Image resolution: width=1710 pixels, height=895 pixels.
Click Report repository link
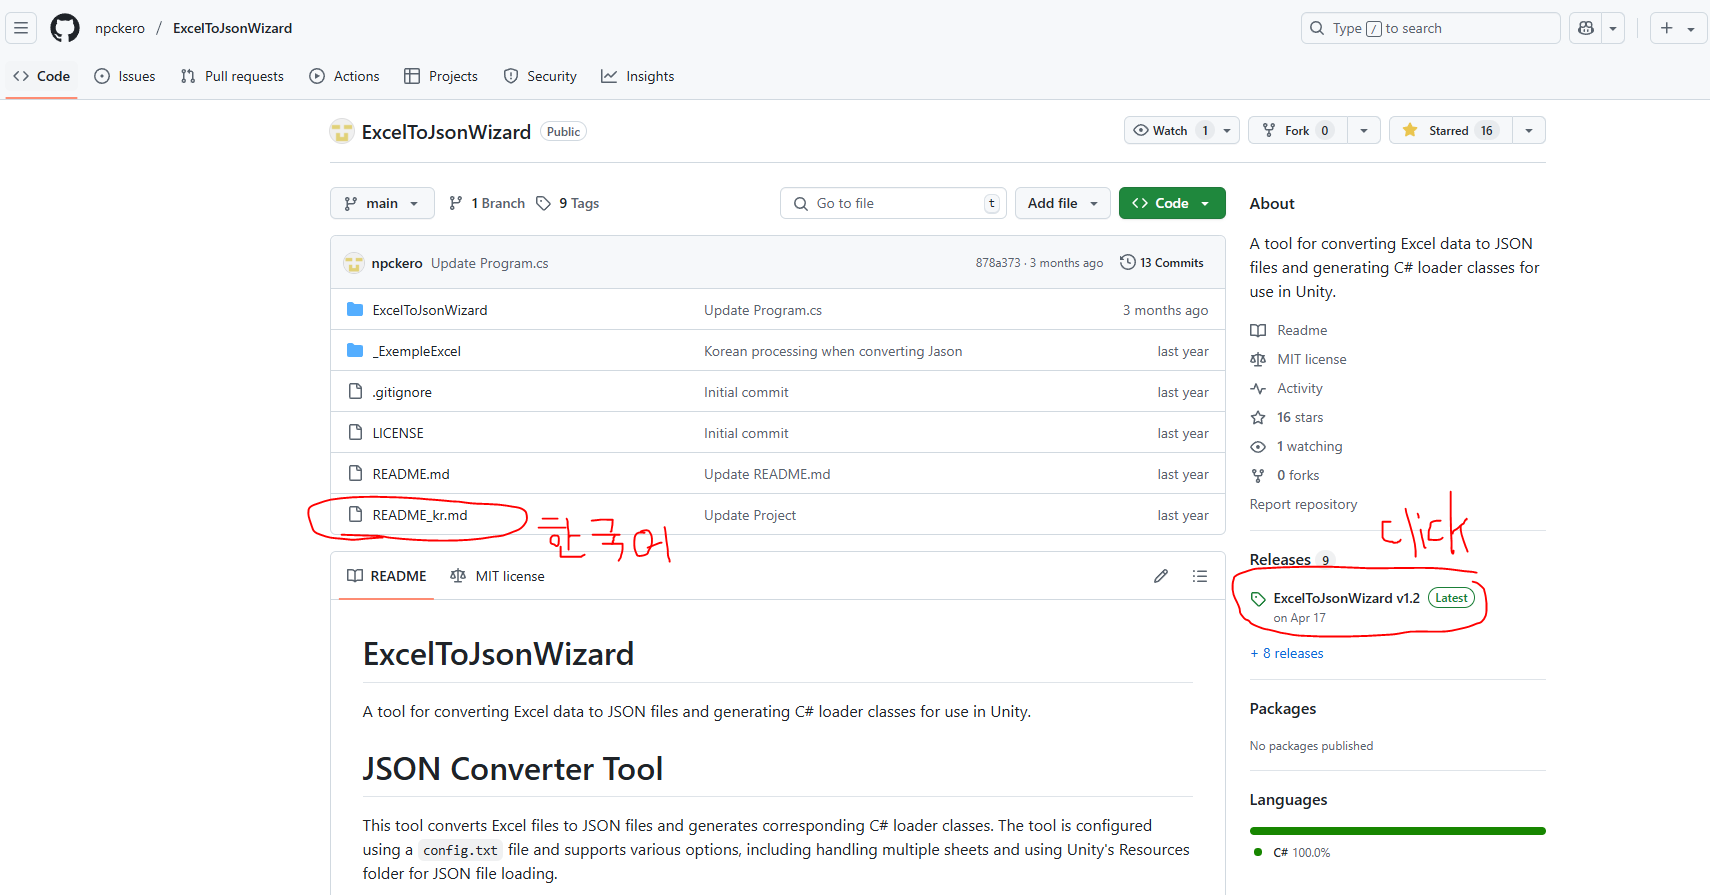click(x=1303, y=504)
